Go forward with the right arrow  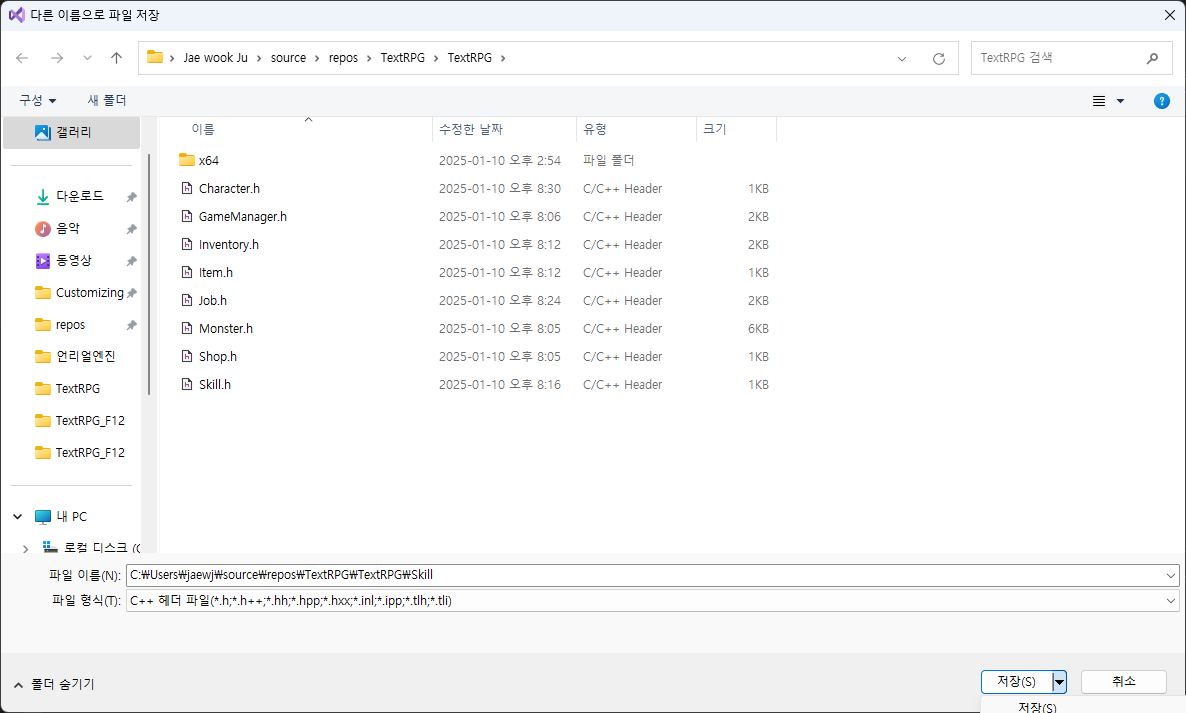57,58
